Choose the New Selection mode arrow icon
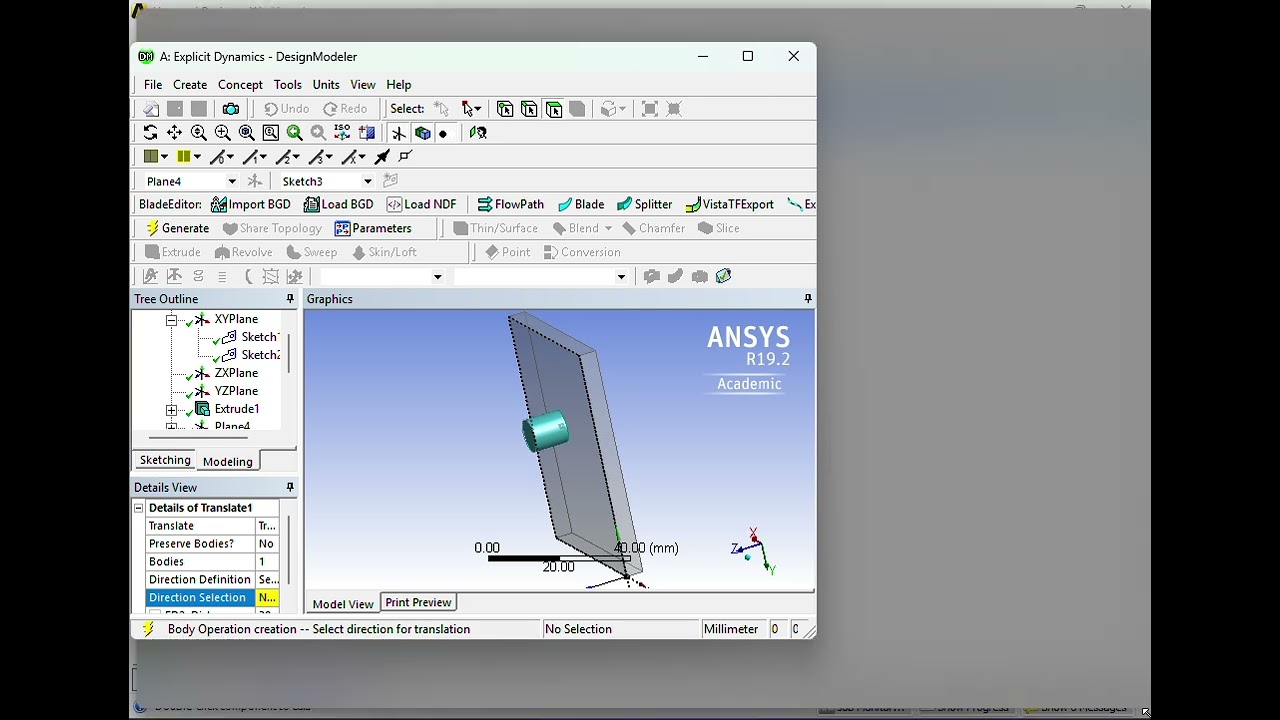Viewport: 1280px width, 720px height. 441,109
